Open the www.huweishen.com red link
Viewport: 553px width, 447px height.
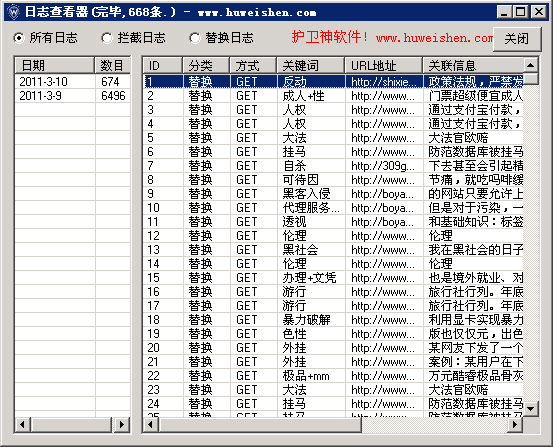(434, 37)
